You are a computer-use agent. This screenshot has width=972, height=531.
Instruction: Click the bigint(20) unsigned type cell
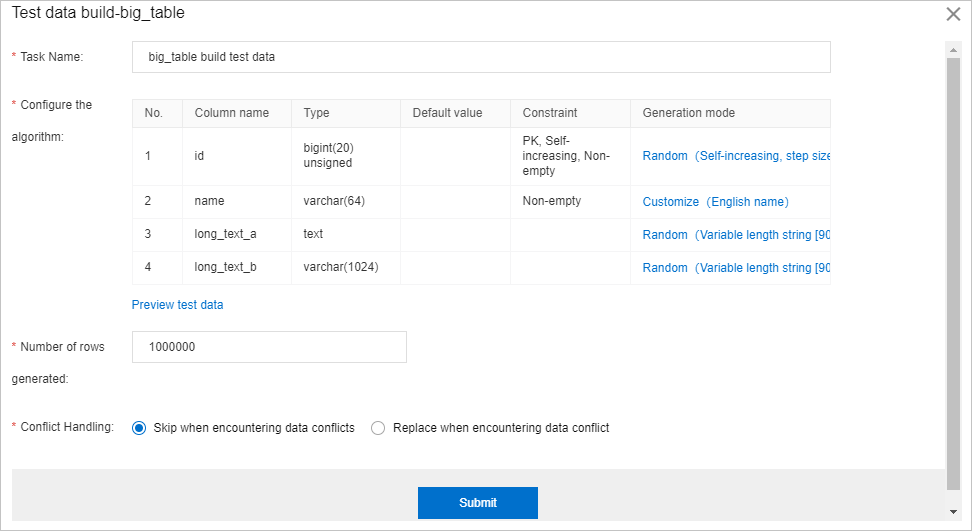pos(346,156)
